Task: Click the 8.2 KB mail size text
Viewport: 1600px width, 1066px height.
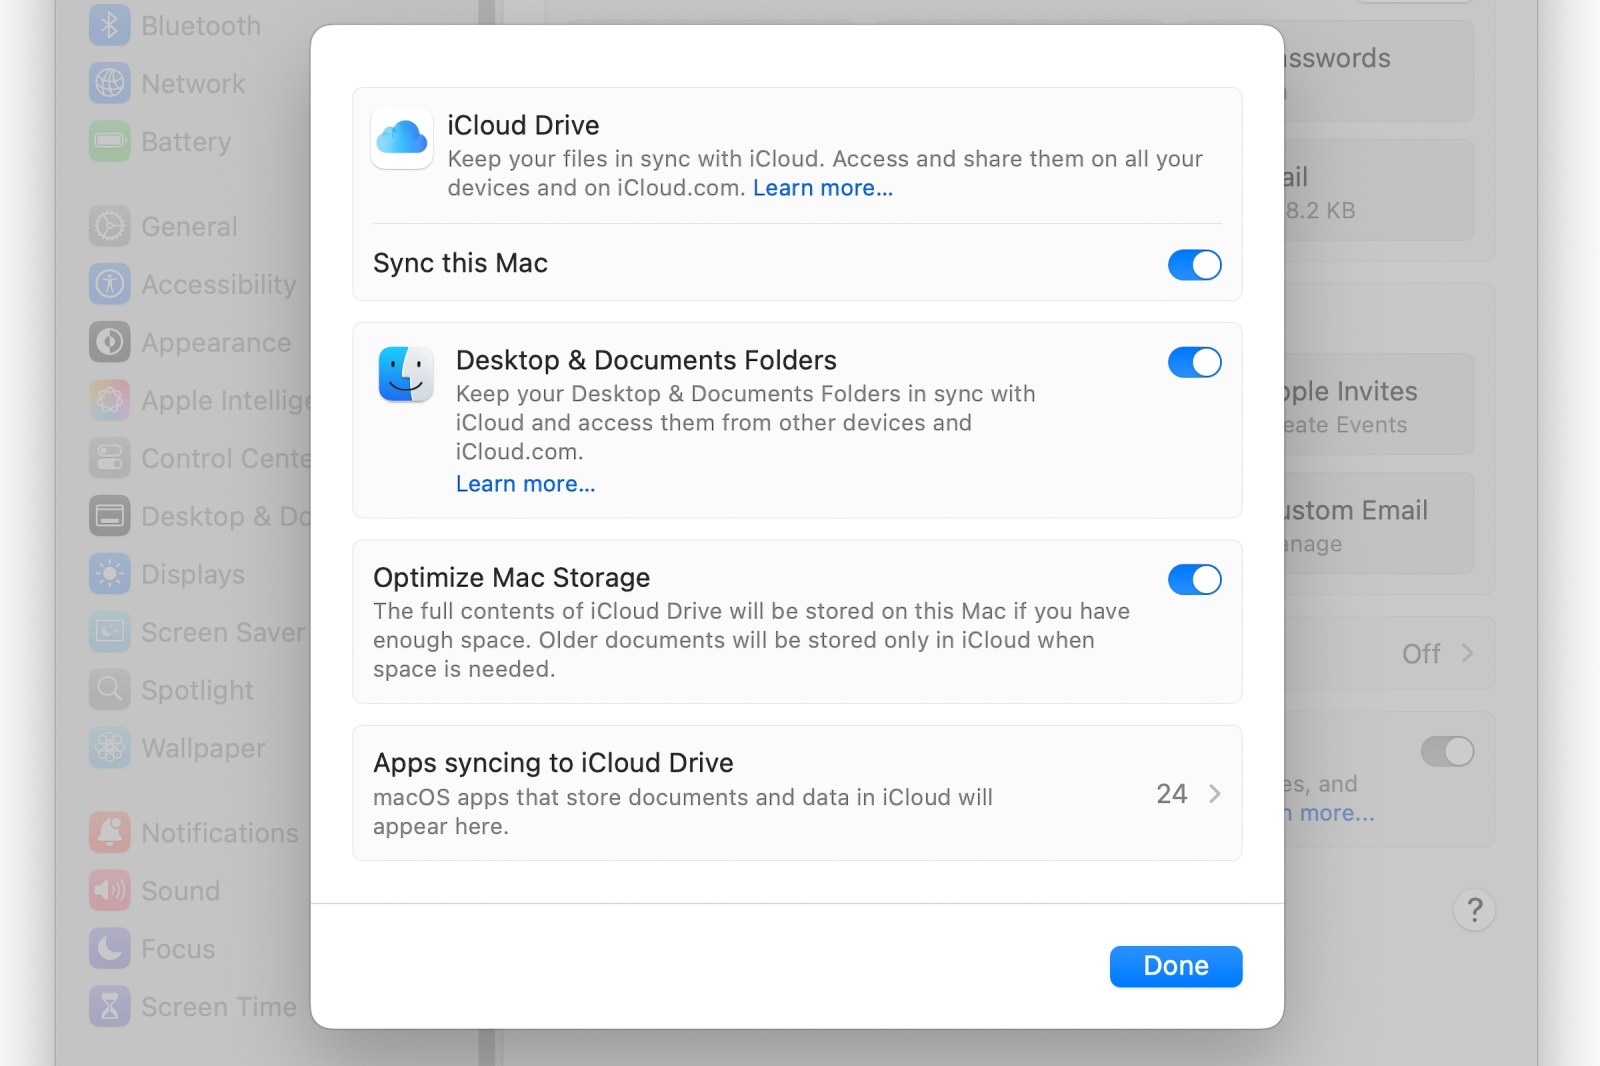Action: 1320,211
